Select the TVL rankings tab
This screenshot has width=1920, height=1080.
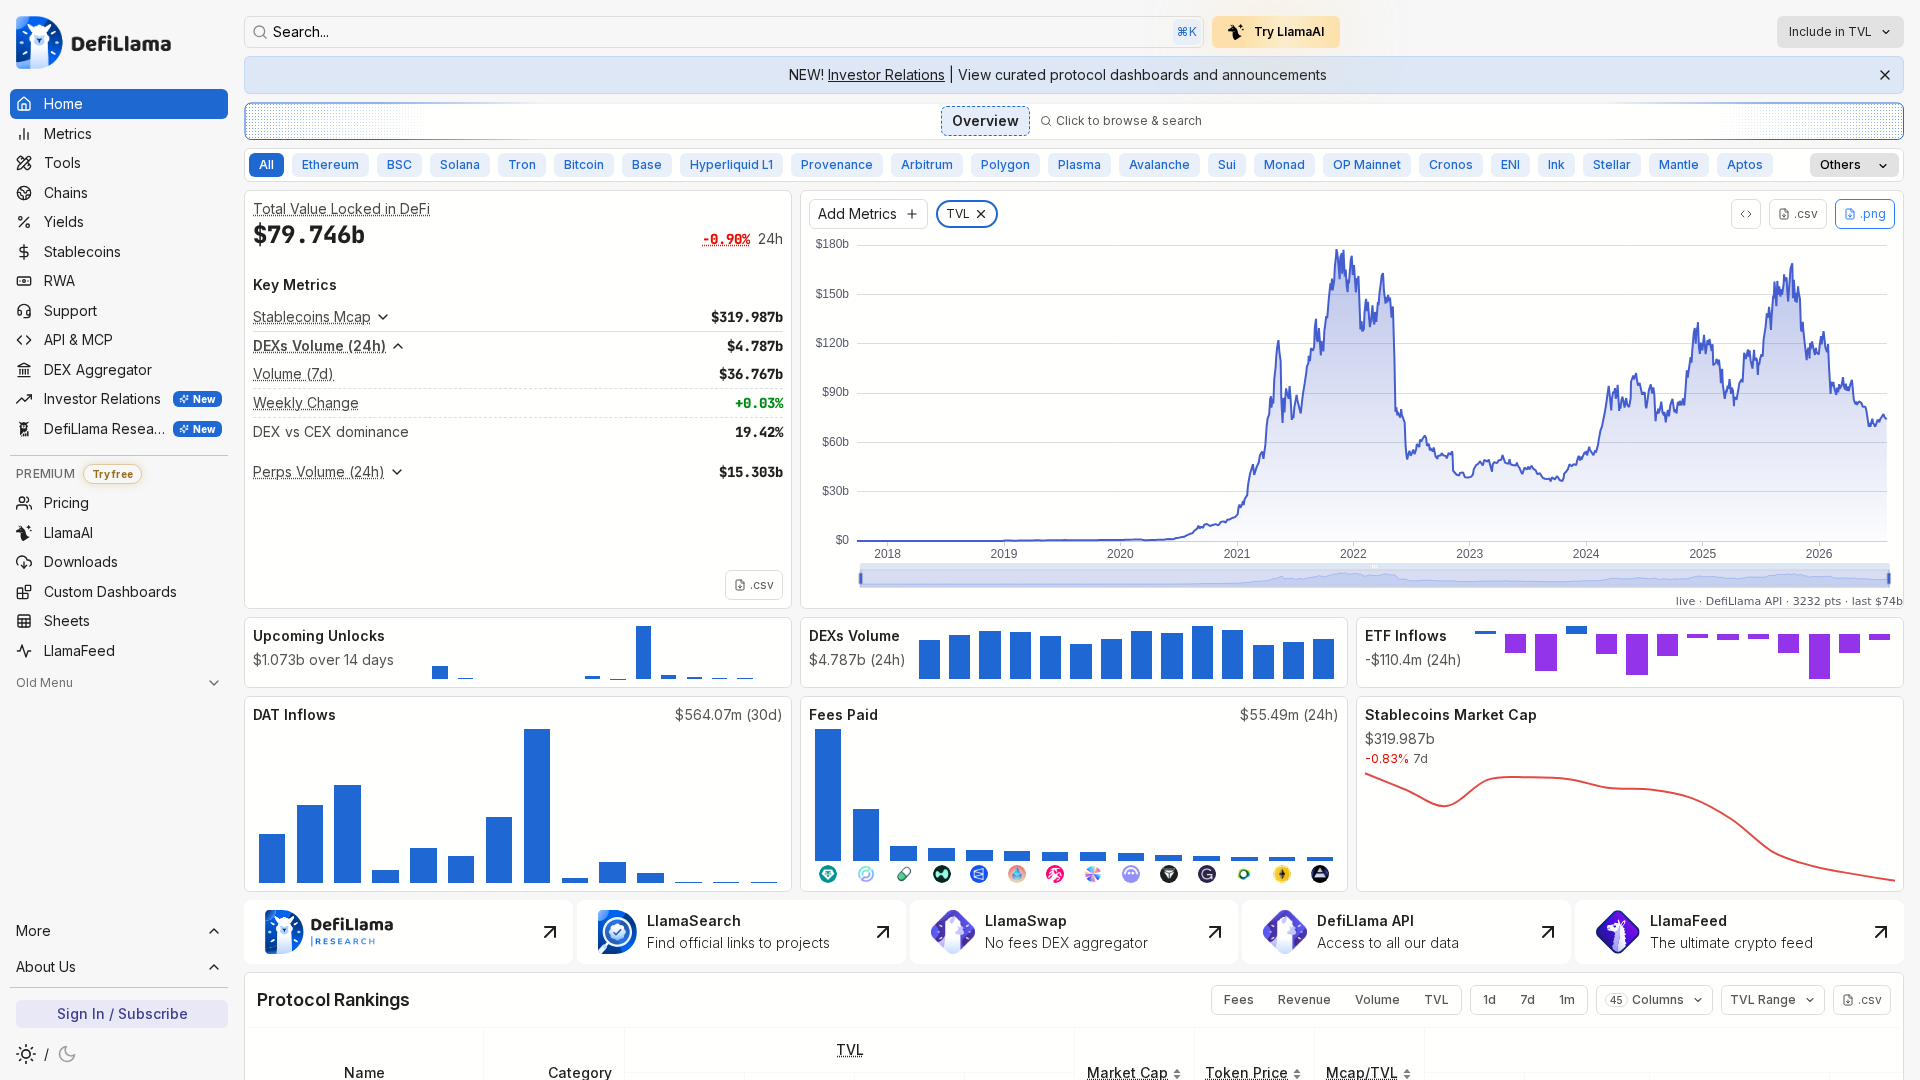(1436, 1000)
